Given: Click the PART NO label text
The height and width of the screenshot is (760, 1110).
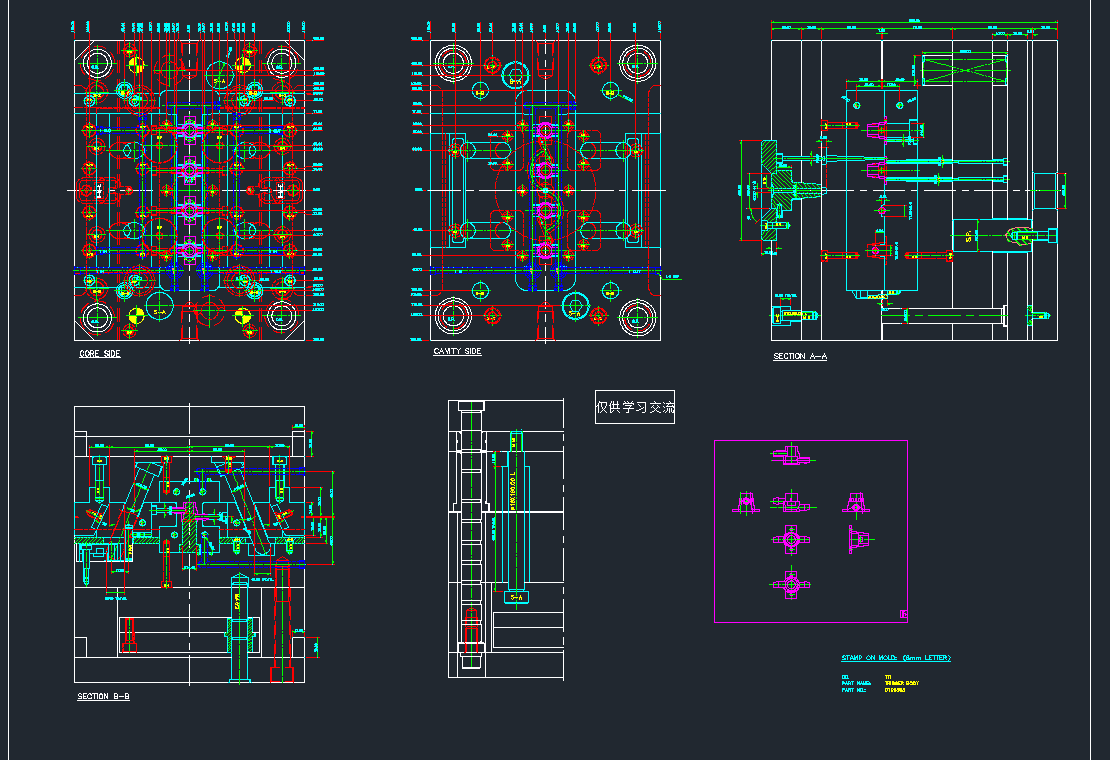Looking at the screenshot, I should [x=856, y=690].
